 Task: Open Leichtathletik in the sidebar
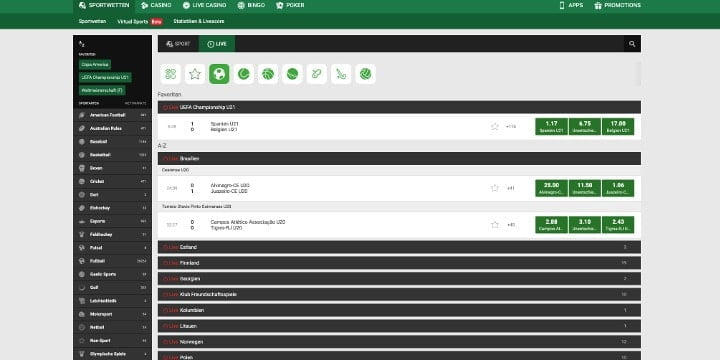(x=112, y=301)
